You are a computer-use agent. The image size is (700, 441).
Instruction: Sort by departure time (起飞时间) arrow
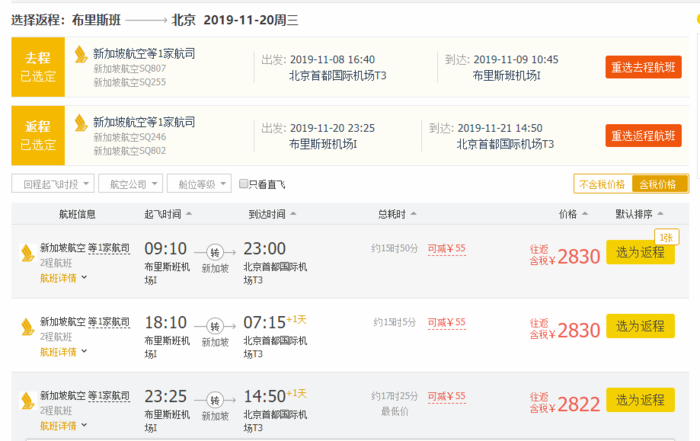[189, 214]
